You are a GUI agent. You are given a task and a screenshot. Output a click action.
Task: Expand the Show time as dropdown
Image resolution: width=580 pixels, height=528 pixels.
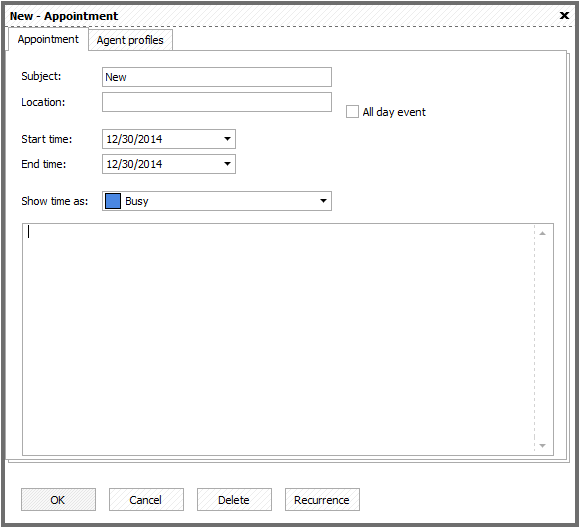(323, 201)
